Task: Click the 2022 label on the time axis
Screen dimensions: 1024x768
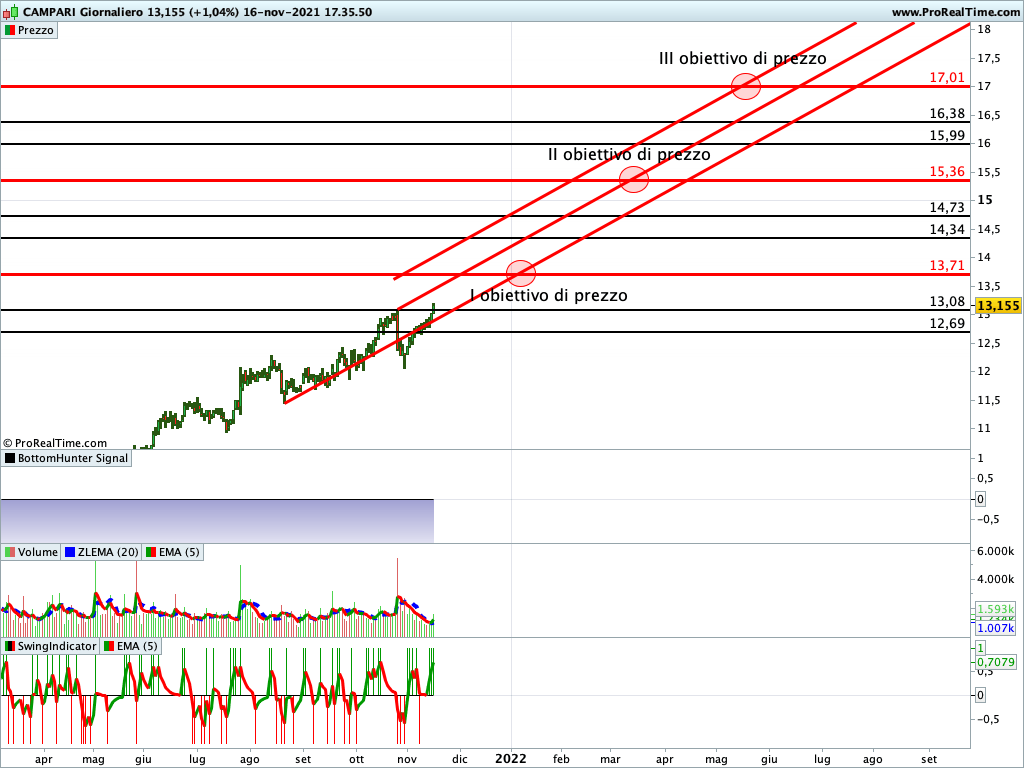Action: click(511, 759)
